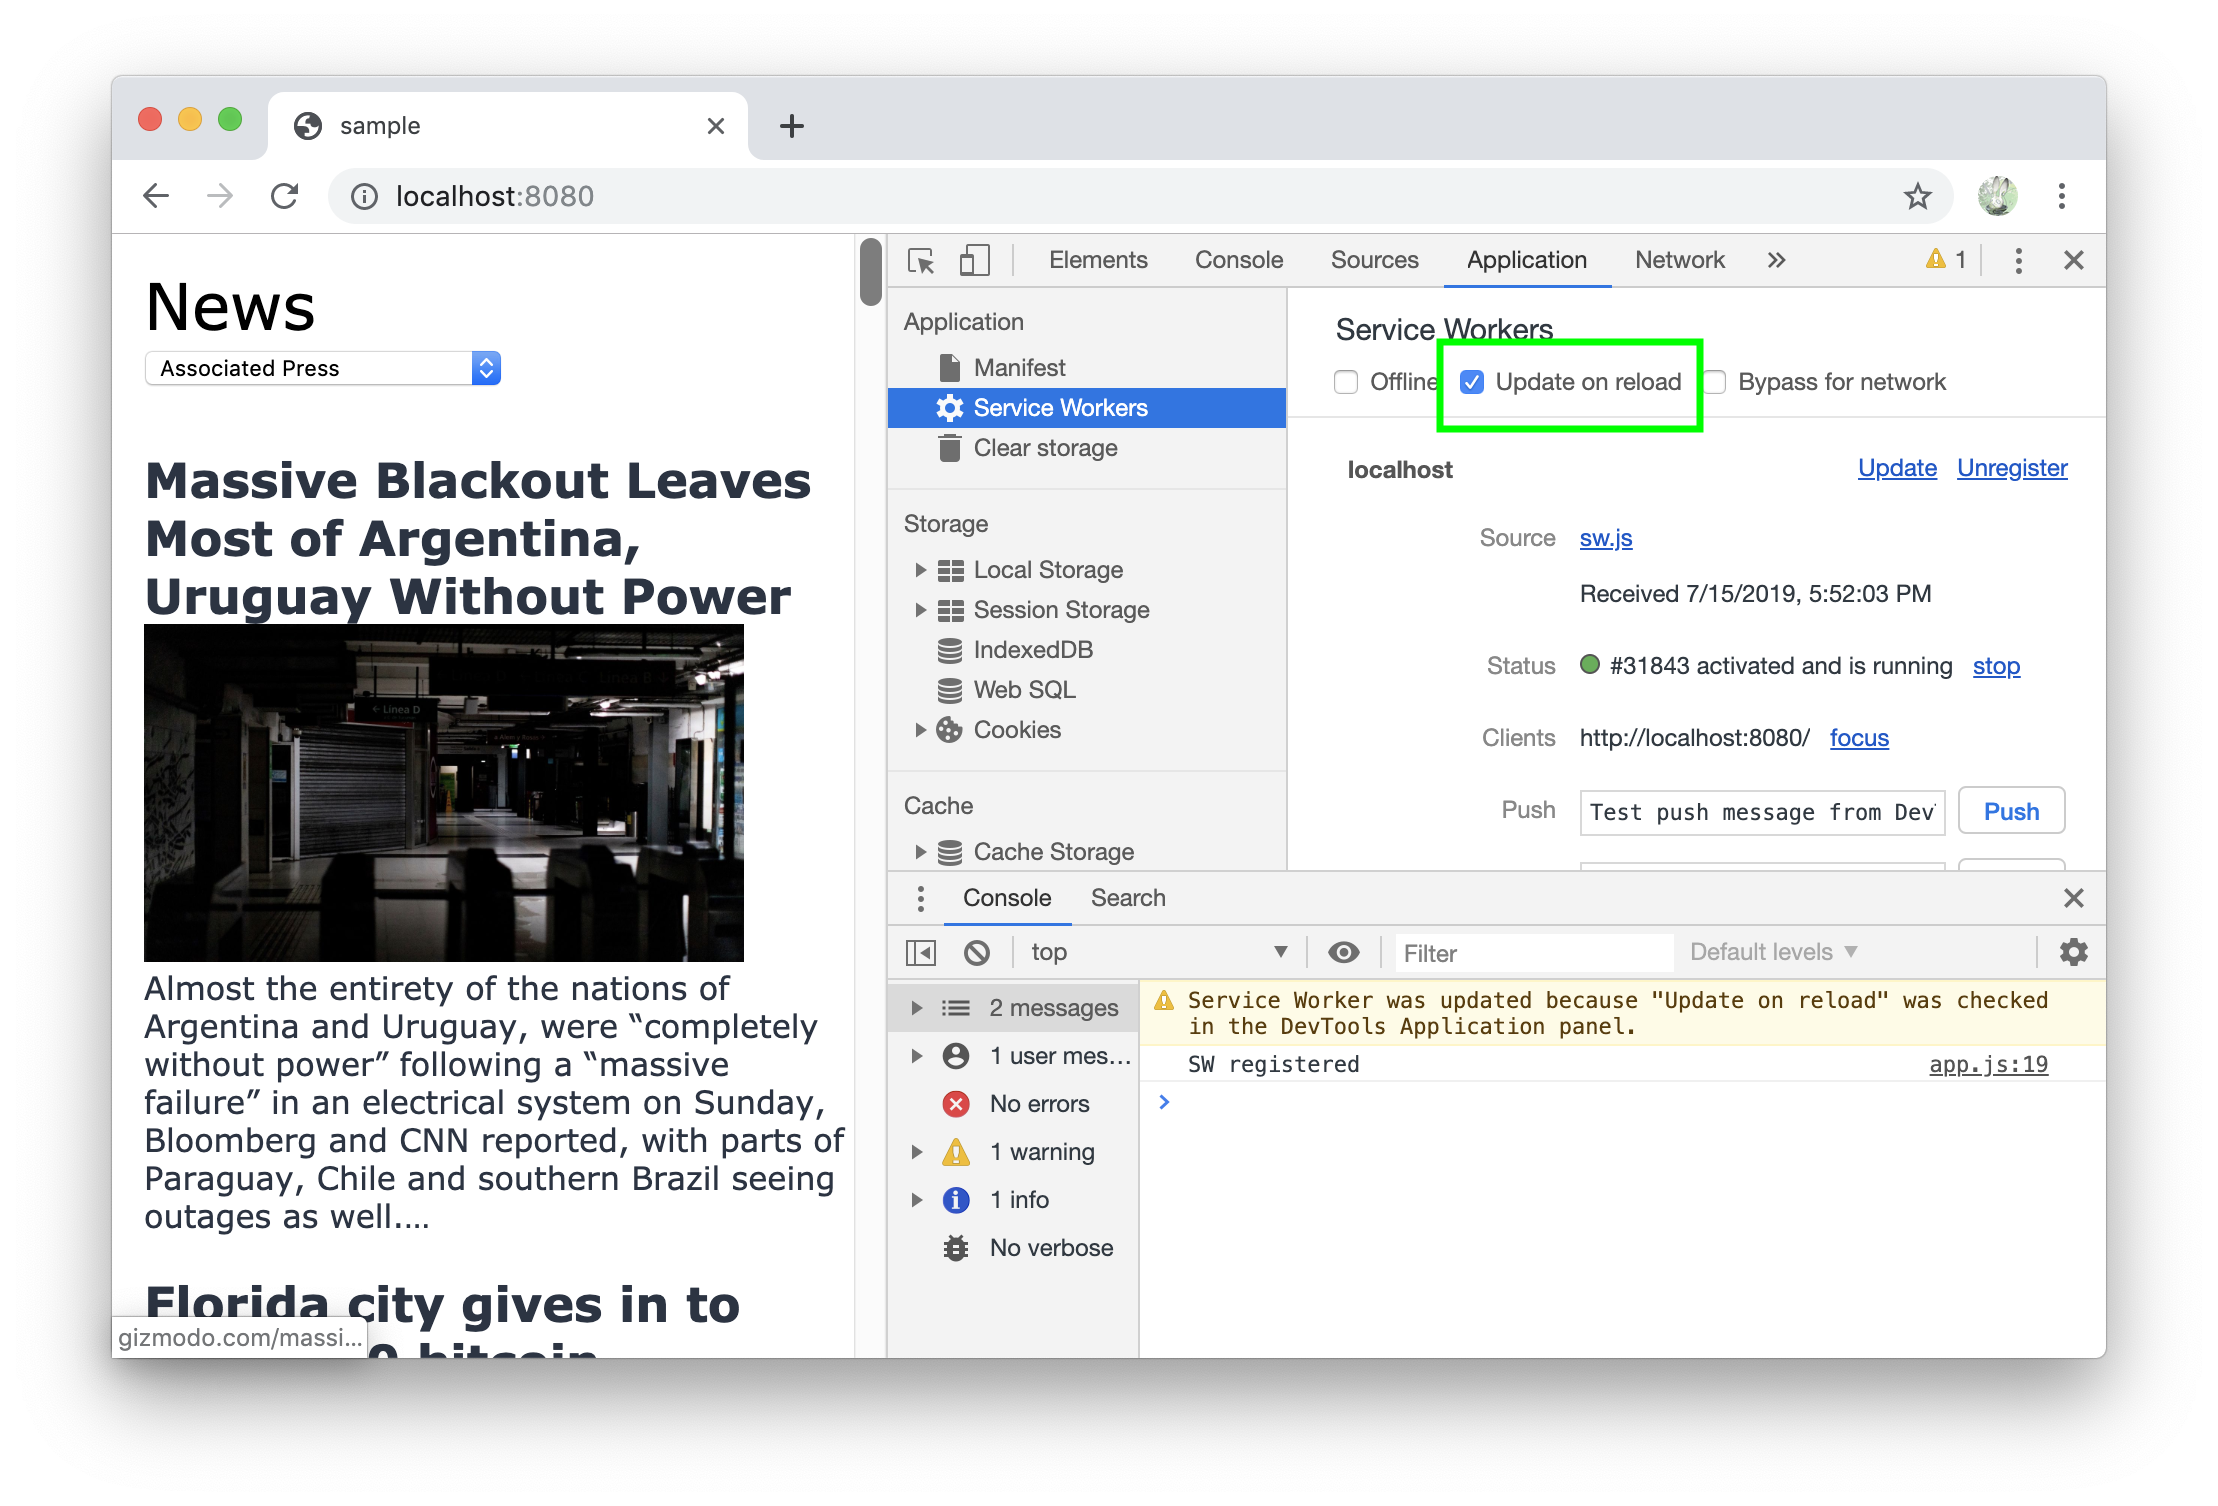Image resolution: width=2218 pixels, height=1506 pixels.
Task: Click the page vertical scrollbar thumb
Action: pyautogui.click(x=870, y=272)
